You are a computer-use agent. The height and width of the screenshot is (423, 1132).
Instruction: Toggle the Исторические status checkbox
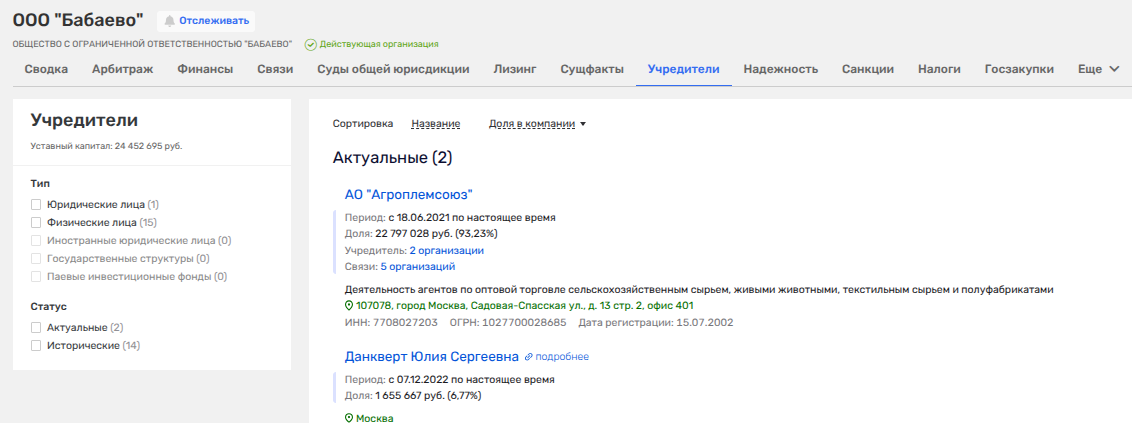[36, 345]
